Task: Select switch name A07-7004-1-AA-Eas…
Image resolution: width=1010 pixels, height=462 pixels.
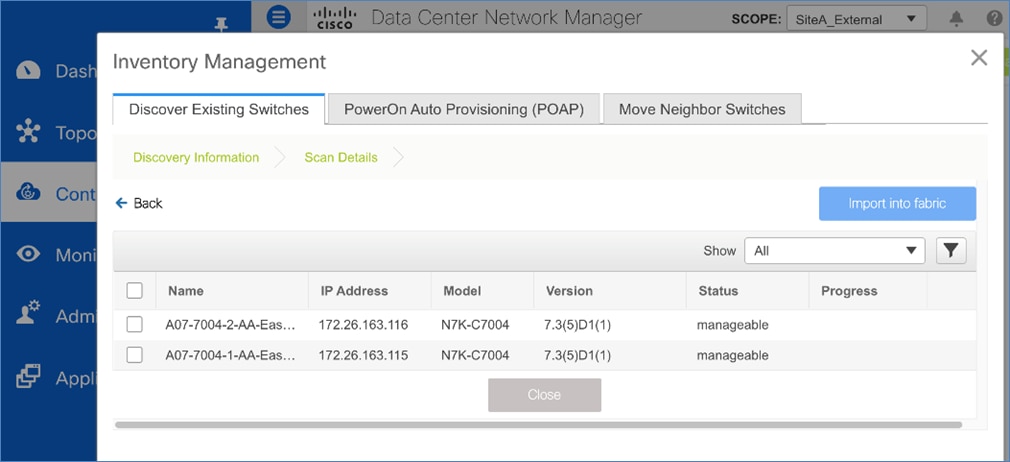Action: (231, 355)
